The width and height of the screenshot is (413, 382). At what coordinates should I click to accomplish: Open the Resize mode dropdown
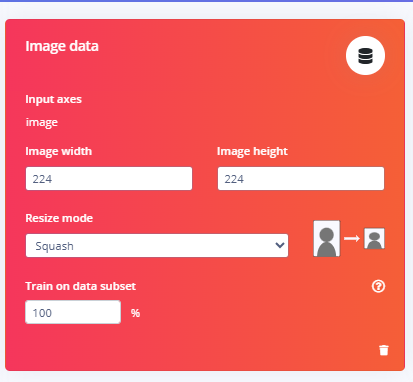pos(157,246)
